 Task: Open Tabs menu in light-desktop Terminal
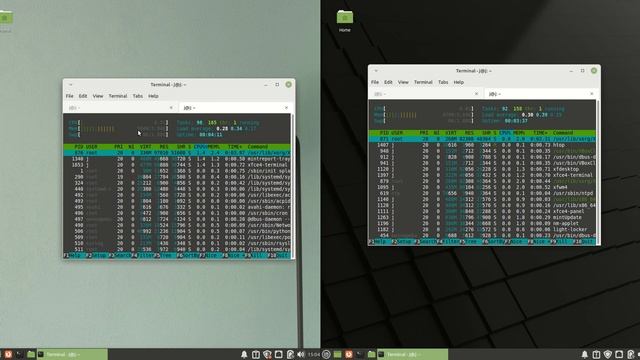[138, 96]
